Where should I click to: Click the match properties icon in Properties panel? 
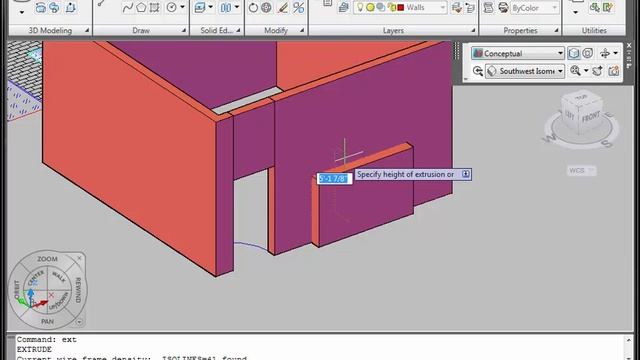pos(488,7)
